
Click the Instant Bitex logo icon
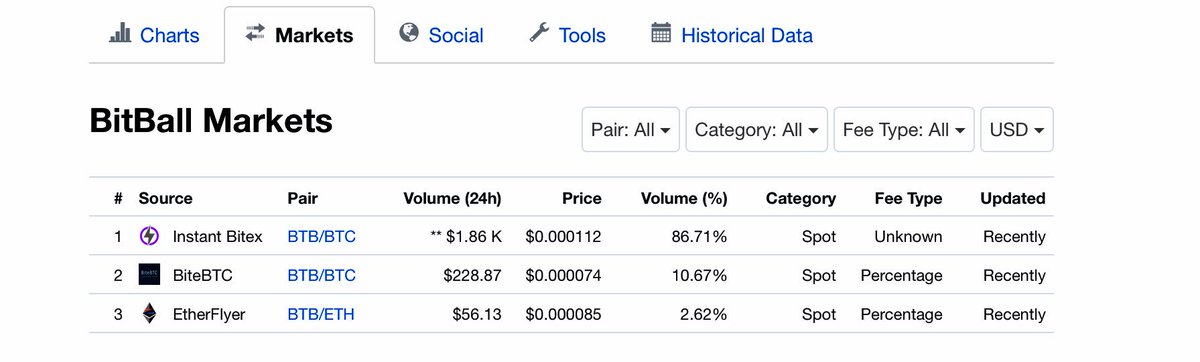(149, 237)
